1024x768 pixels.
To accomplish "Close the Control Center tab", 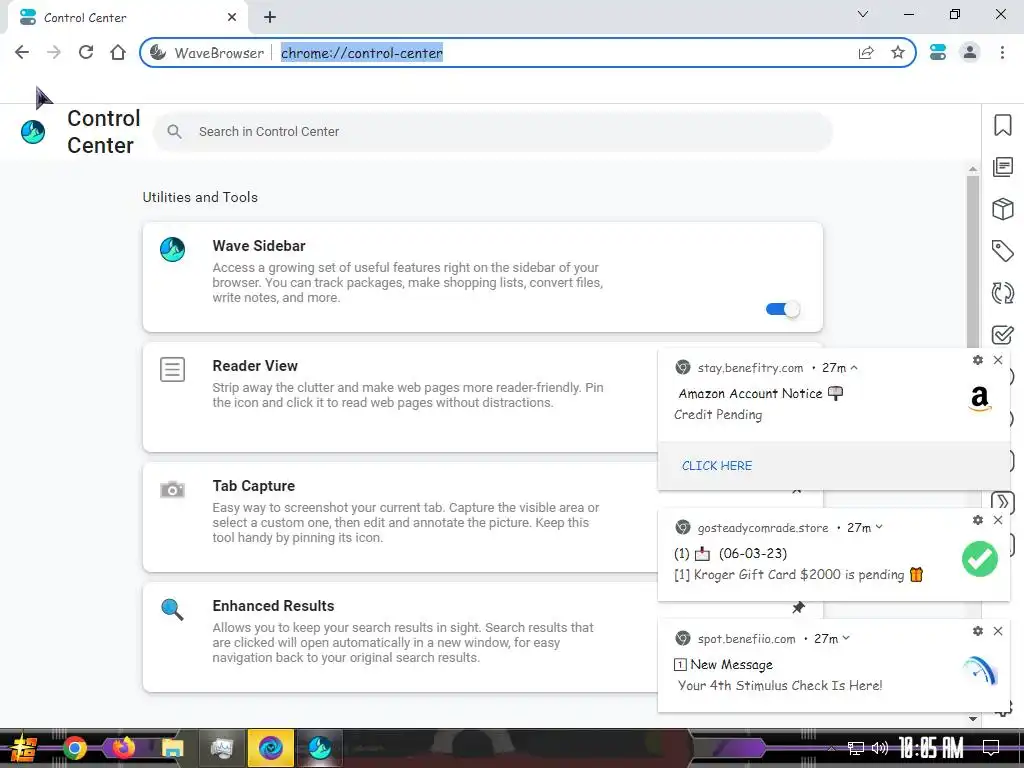I will coord(232,18).
